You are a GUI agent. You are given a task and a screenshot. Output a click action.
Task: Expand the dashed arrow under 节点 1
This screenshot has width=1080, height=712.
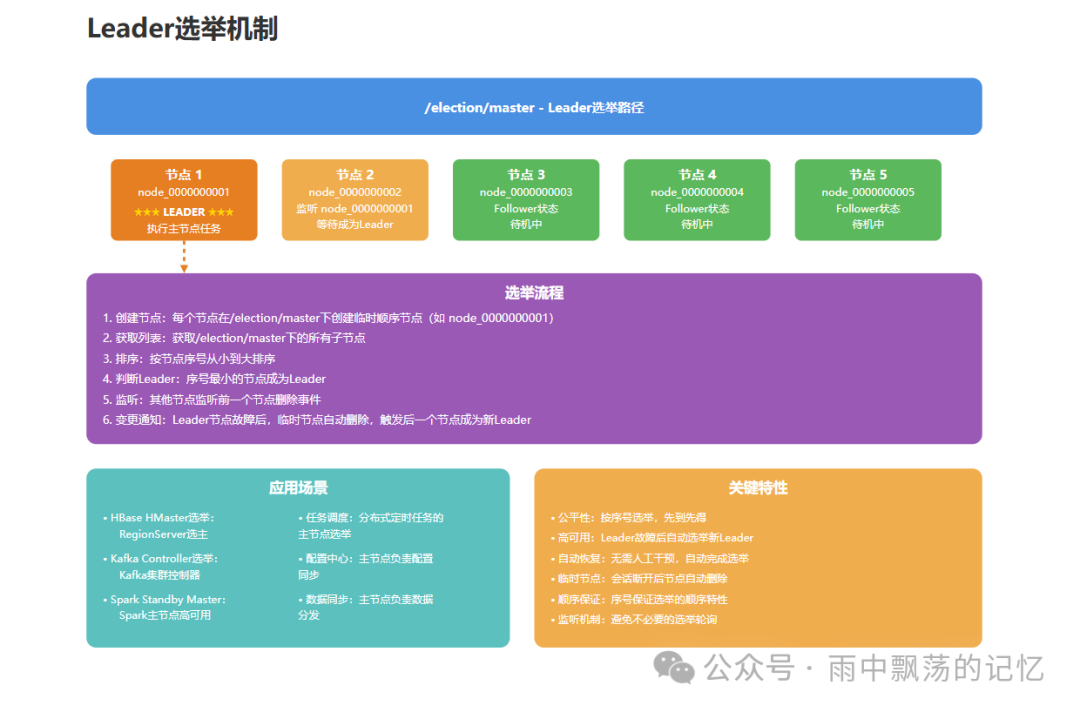184,255
